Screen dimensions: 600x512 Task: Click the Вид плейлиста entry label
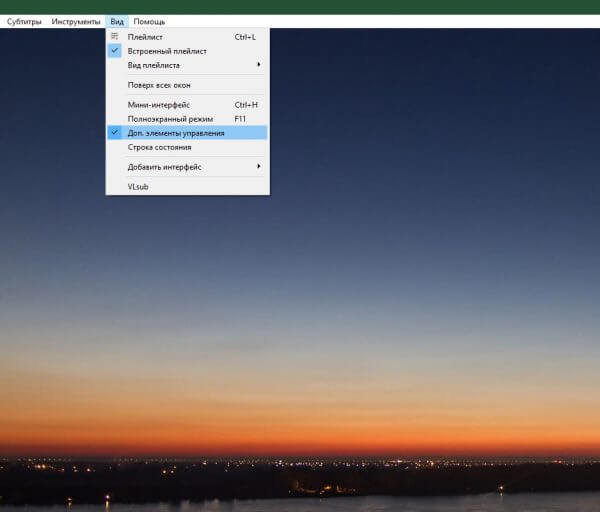point(153,65)
